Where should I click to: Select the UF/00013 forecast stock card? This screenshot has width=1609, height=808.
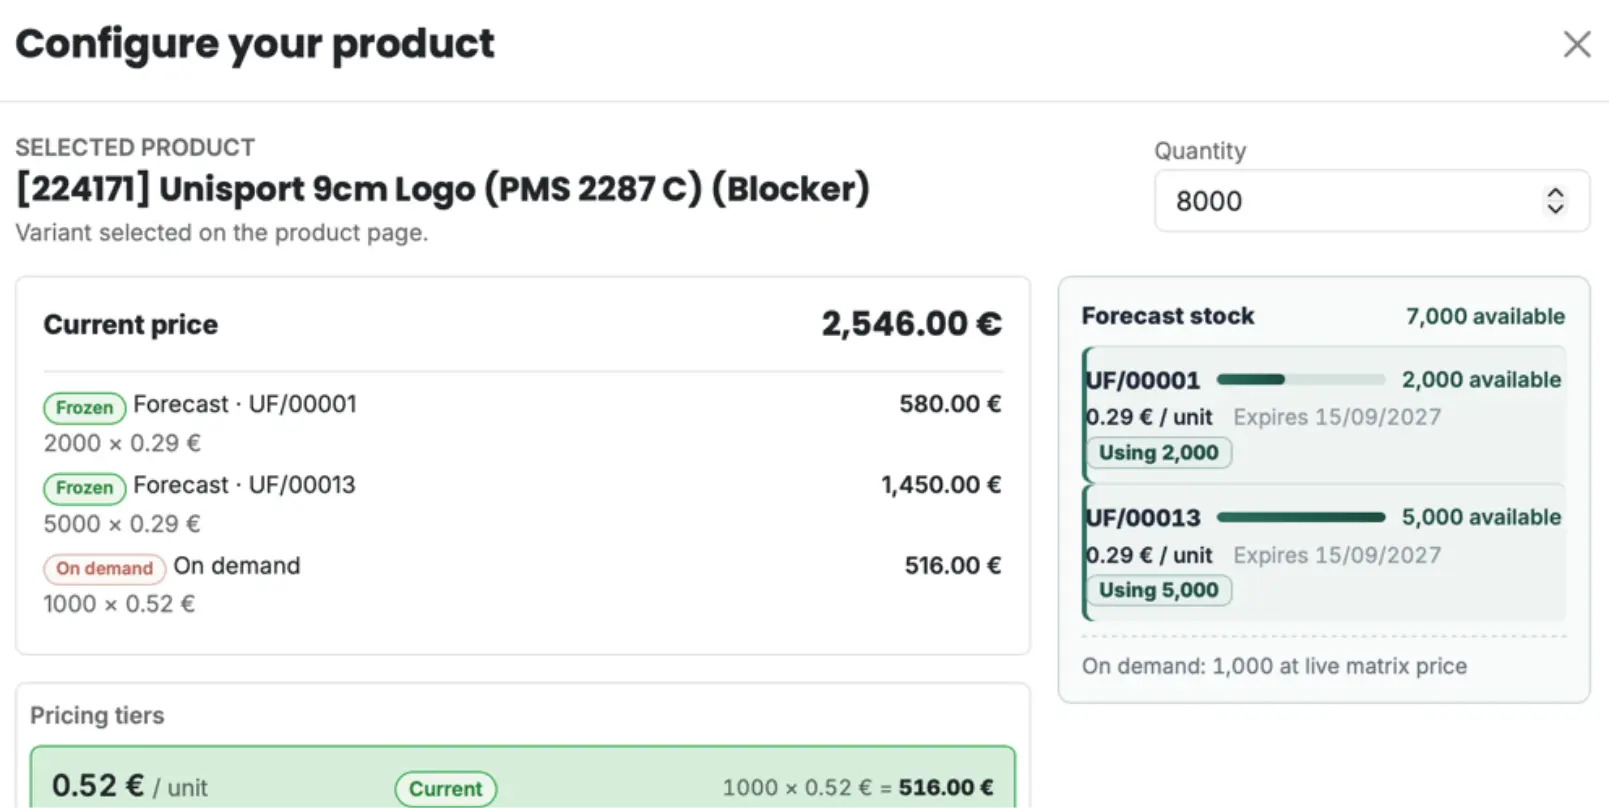pyautogui.click(x=1324, y=552)
